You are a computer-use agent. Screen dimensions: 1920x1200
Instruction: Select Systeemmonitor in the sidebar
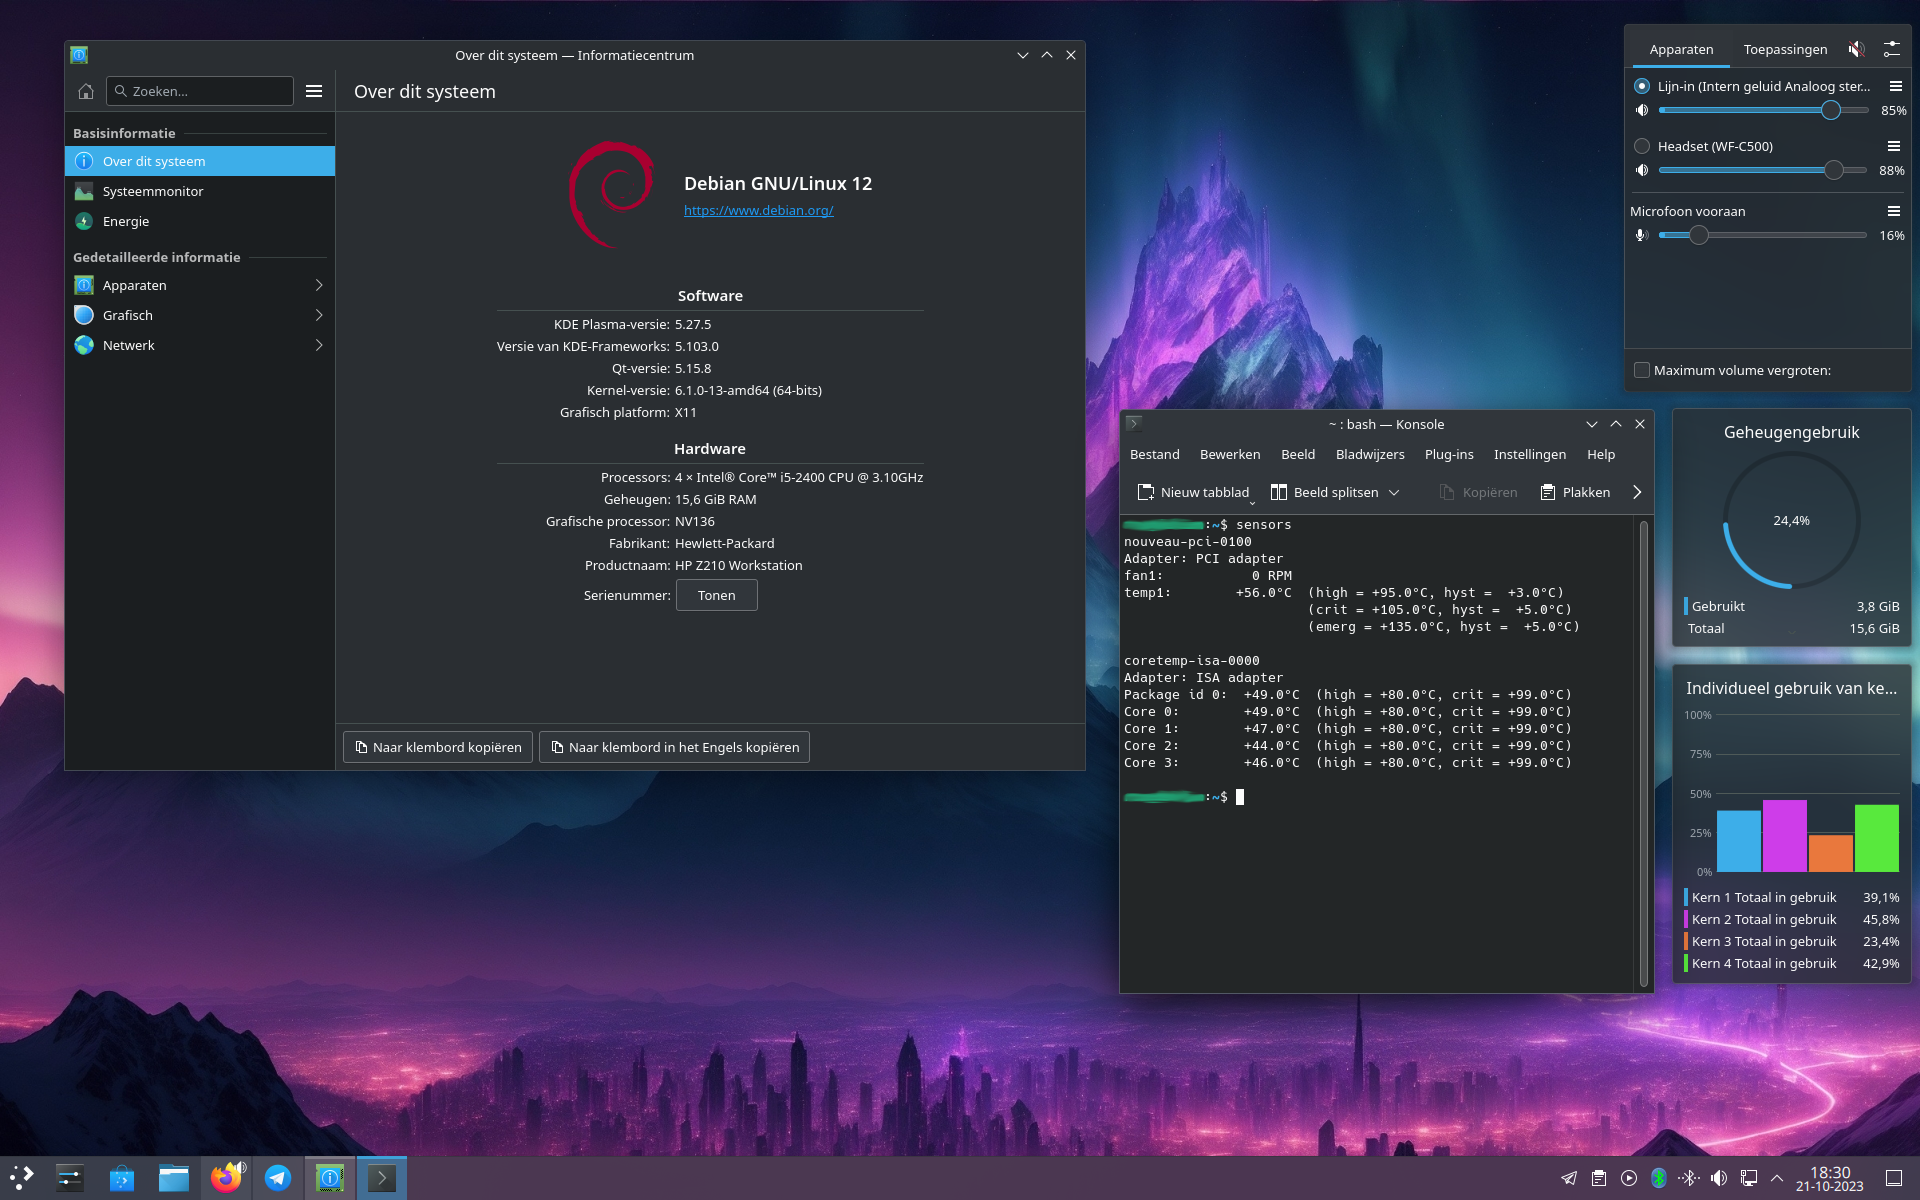200,191
